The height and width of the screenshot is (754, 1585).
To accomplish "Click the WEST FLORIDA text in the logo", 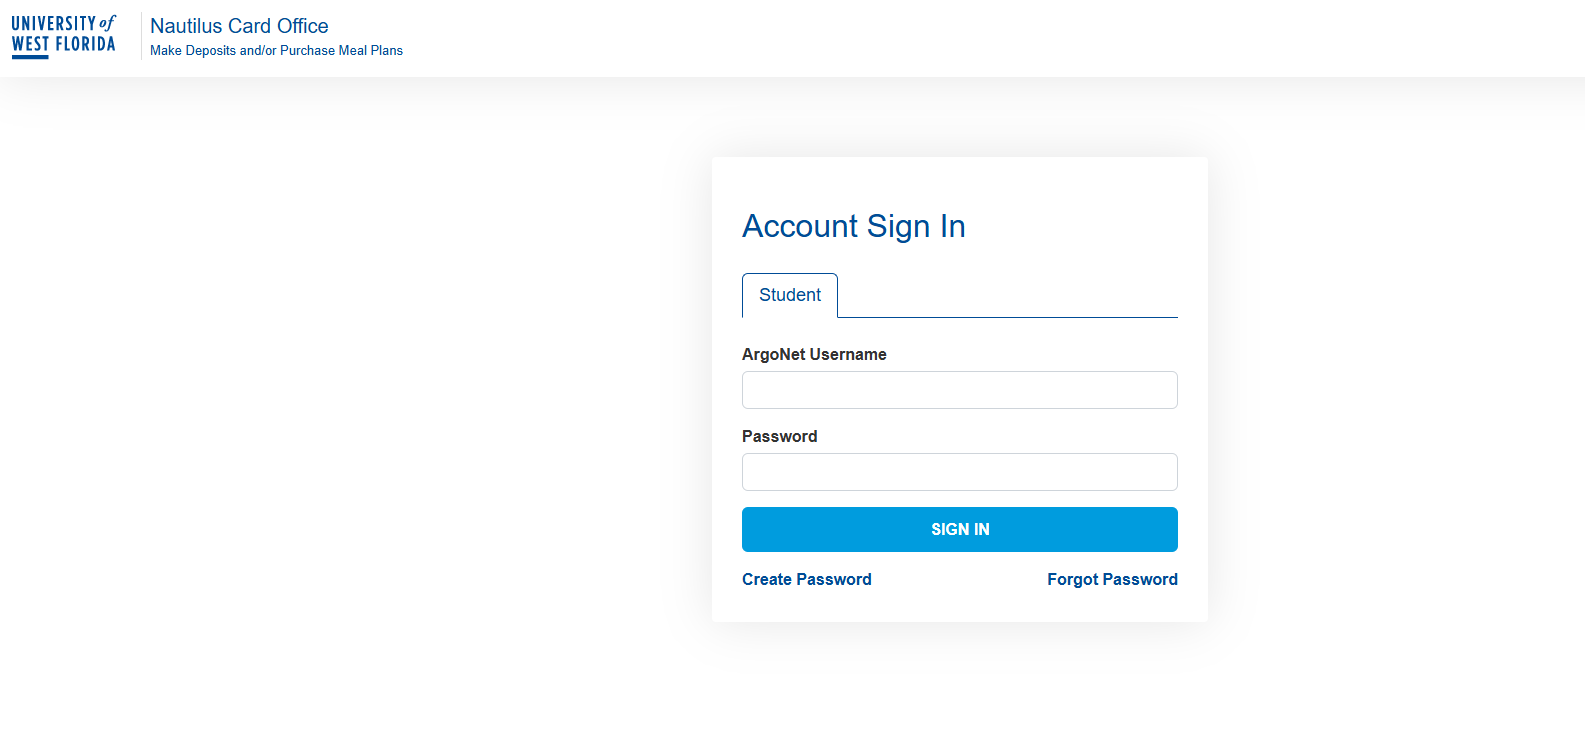I will click(x=63, y=44).
